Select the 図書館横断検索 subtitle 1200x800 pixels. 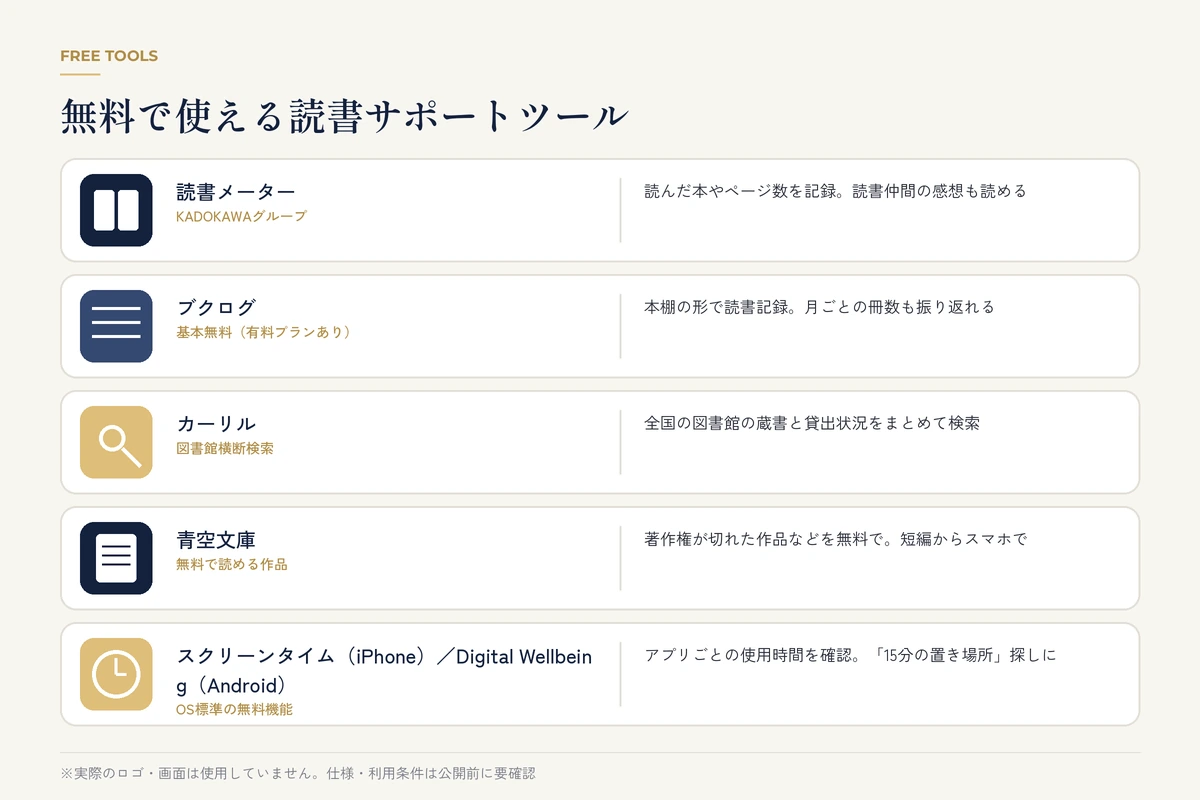point(225,448)
